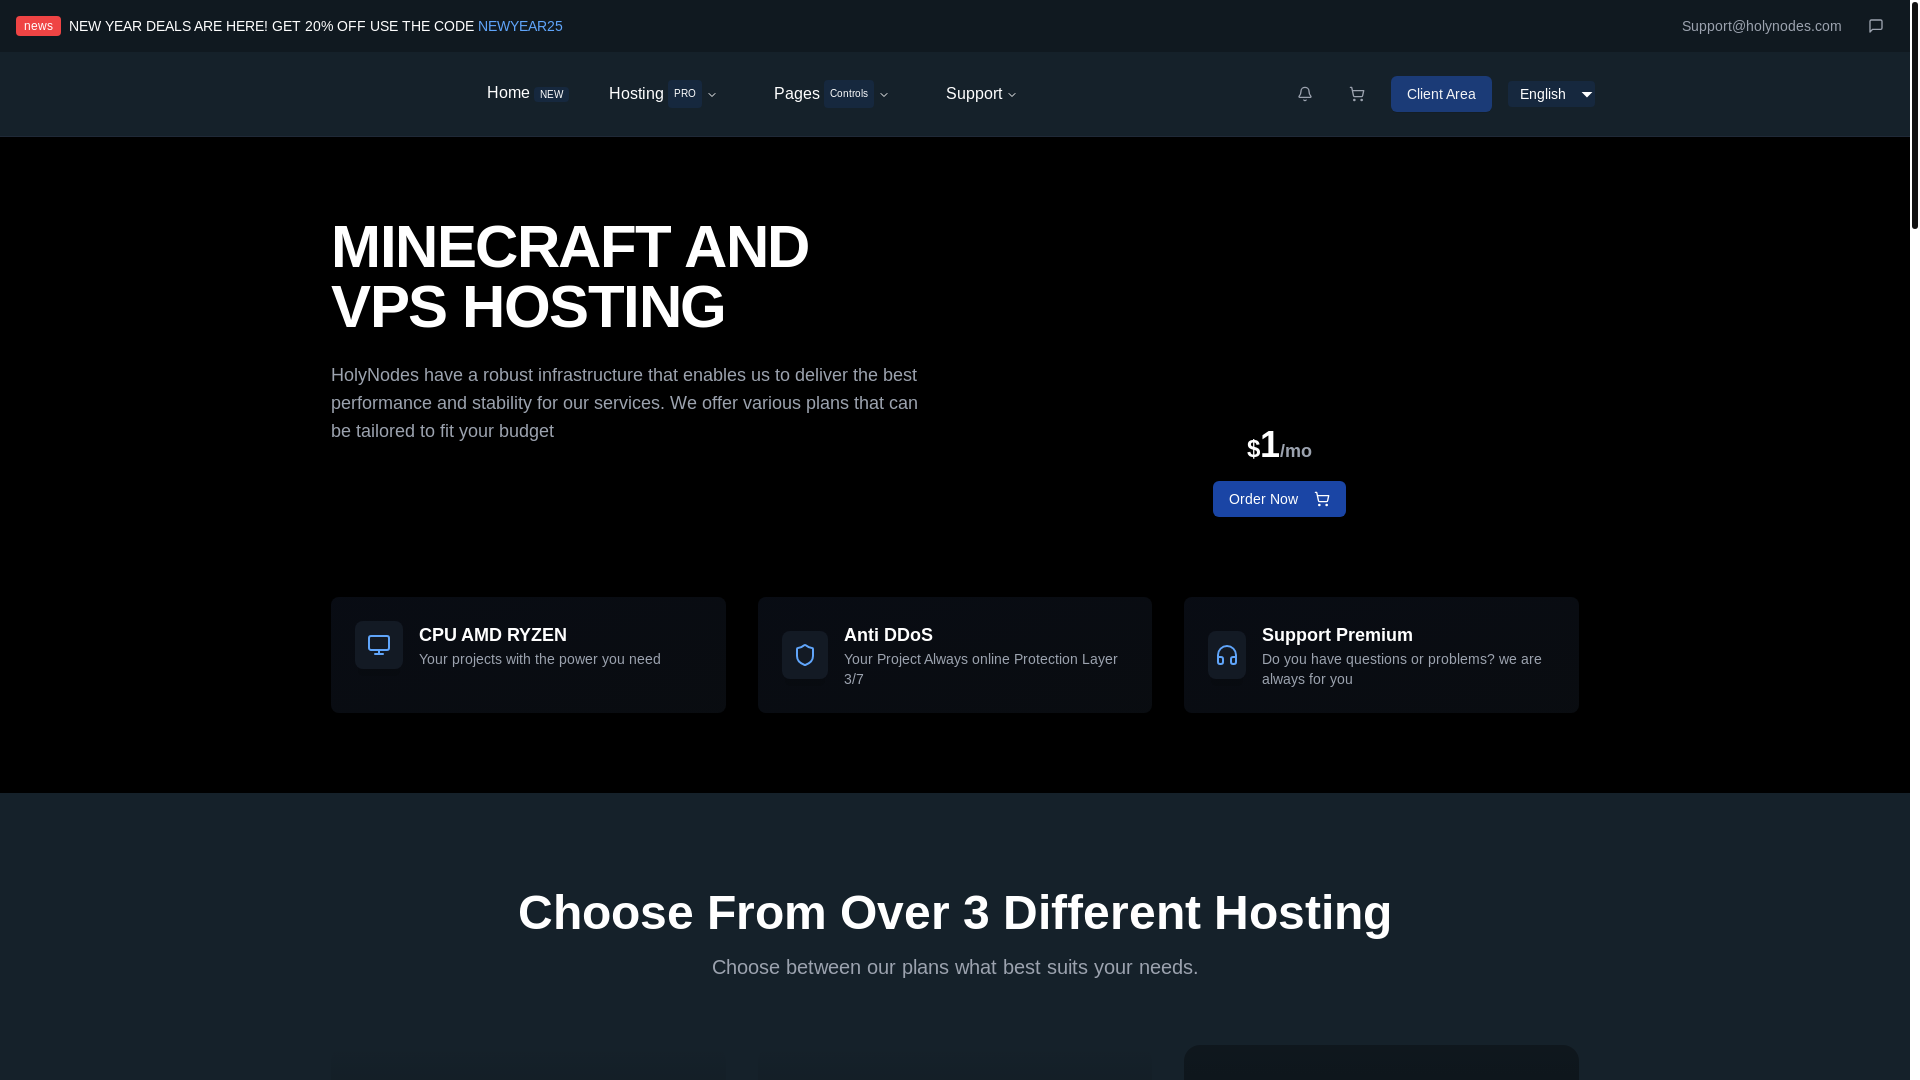Click the Client Area button
The image size is (1920, 1080).
click(1441, 94)
